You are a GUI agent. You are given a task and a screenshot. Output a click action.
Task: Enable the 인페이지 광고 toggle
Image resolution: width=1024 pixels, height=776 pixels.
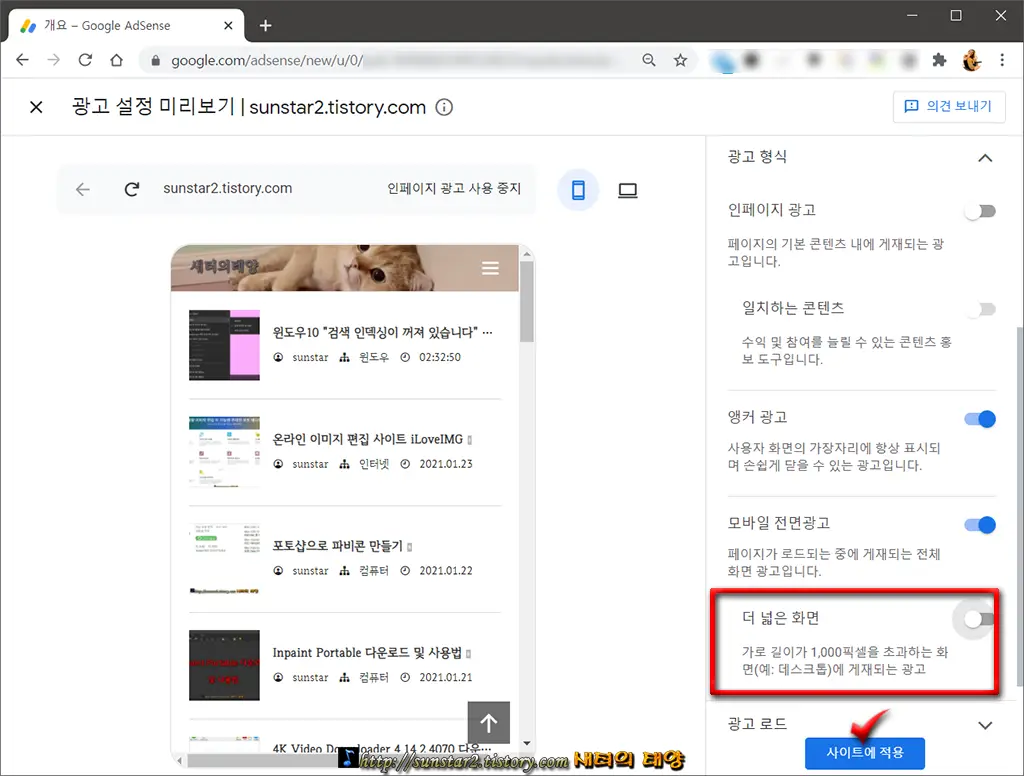(x=980, y=211)
